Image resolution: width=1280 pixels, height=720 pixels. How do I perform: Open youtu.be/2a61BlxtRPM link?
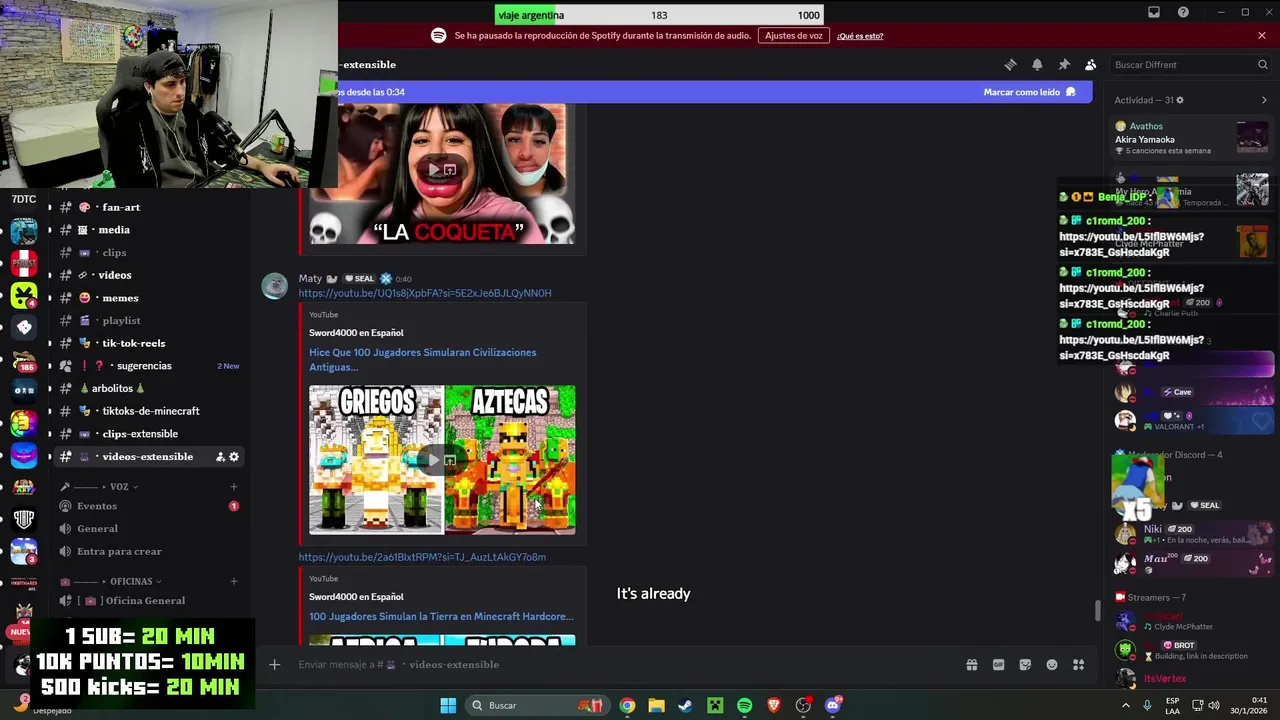pos(422,557)
